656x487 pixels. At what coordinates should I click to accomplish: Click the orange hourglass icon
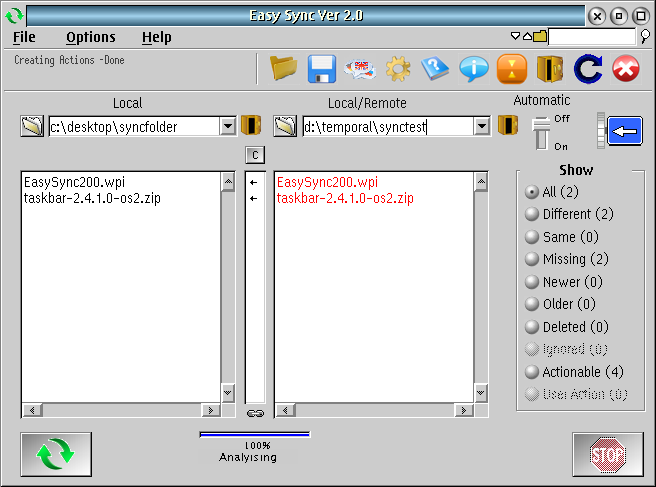pos(512,69)
